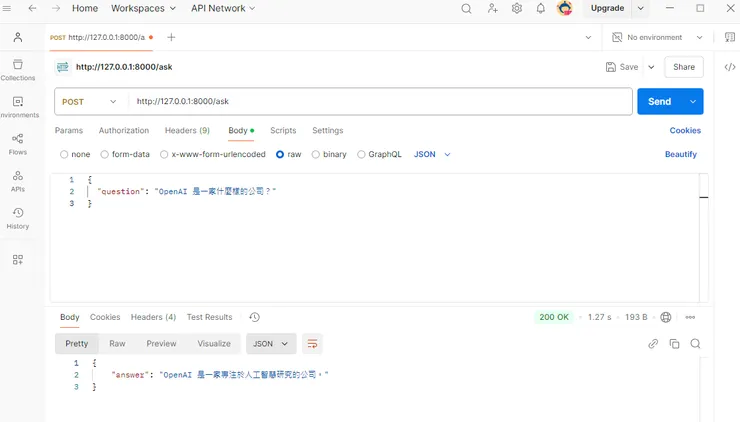The image size is (740, 422).
Task: Switch response view to Preview
Action: pos(161,344)
